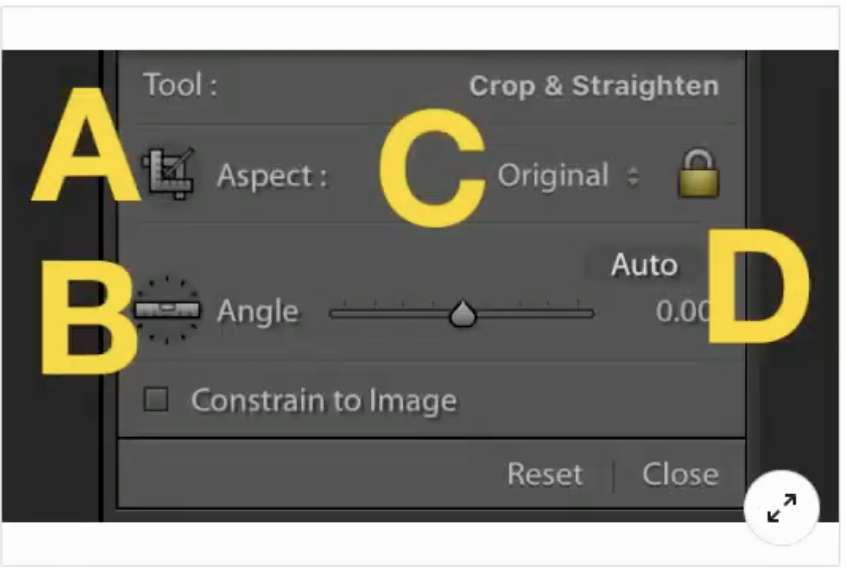Close the Crop & Straighten panel
The height and width of the screenshot is (568, 846).
680,473
